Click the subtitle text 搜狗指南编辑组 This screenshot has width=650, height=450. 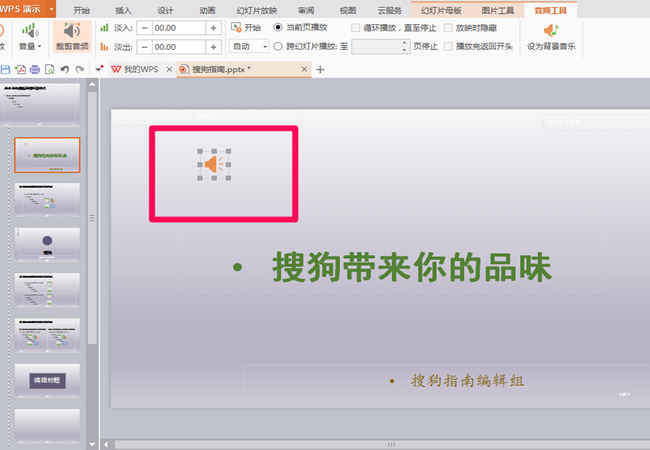click(x=467, y=380)
